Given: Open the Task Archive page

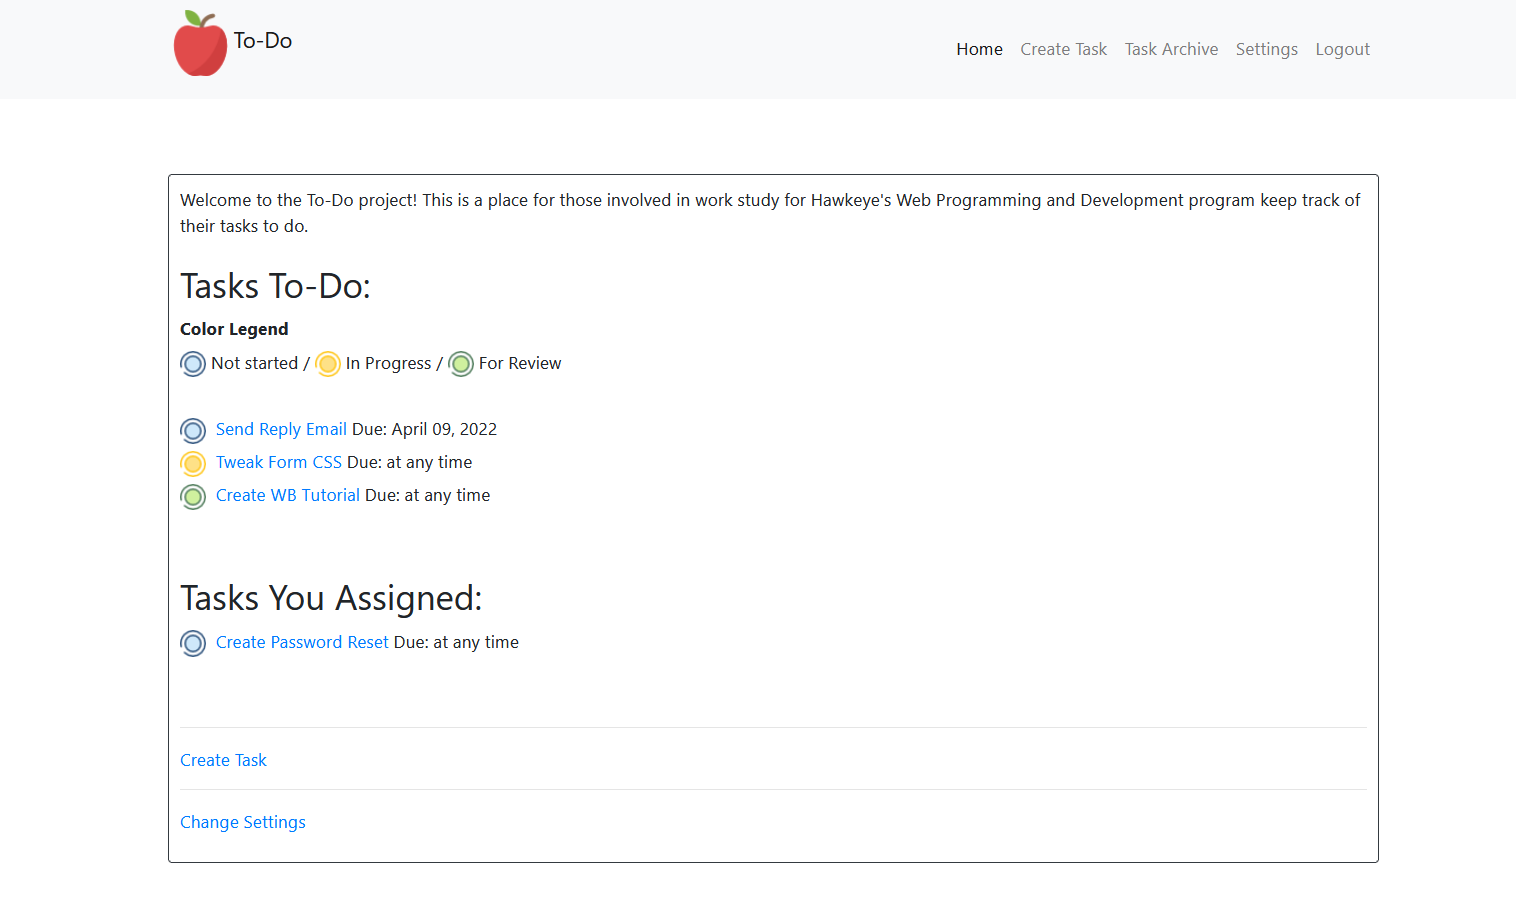Looking at the screenshot, I should point(1171,49).
